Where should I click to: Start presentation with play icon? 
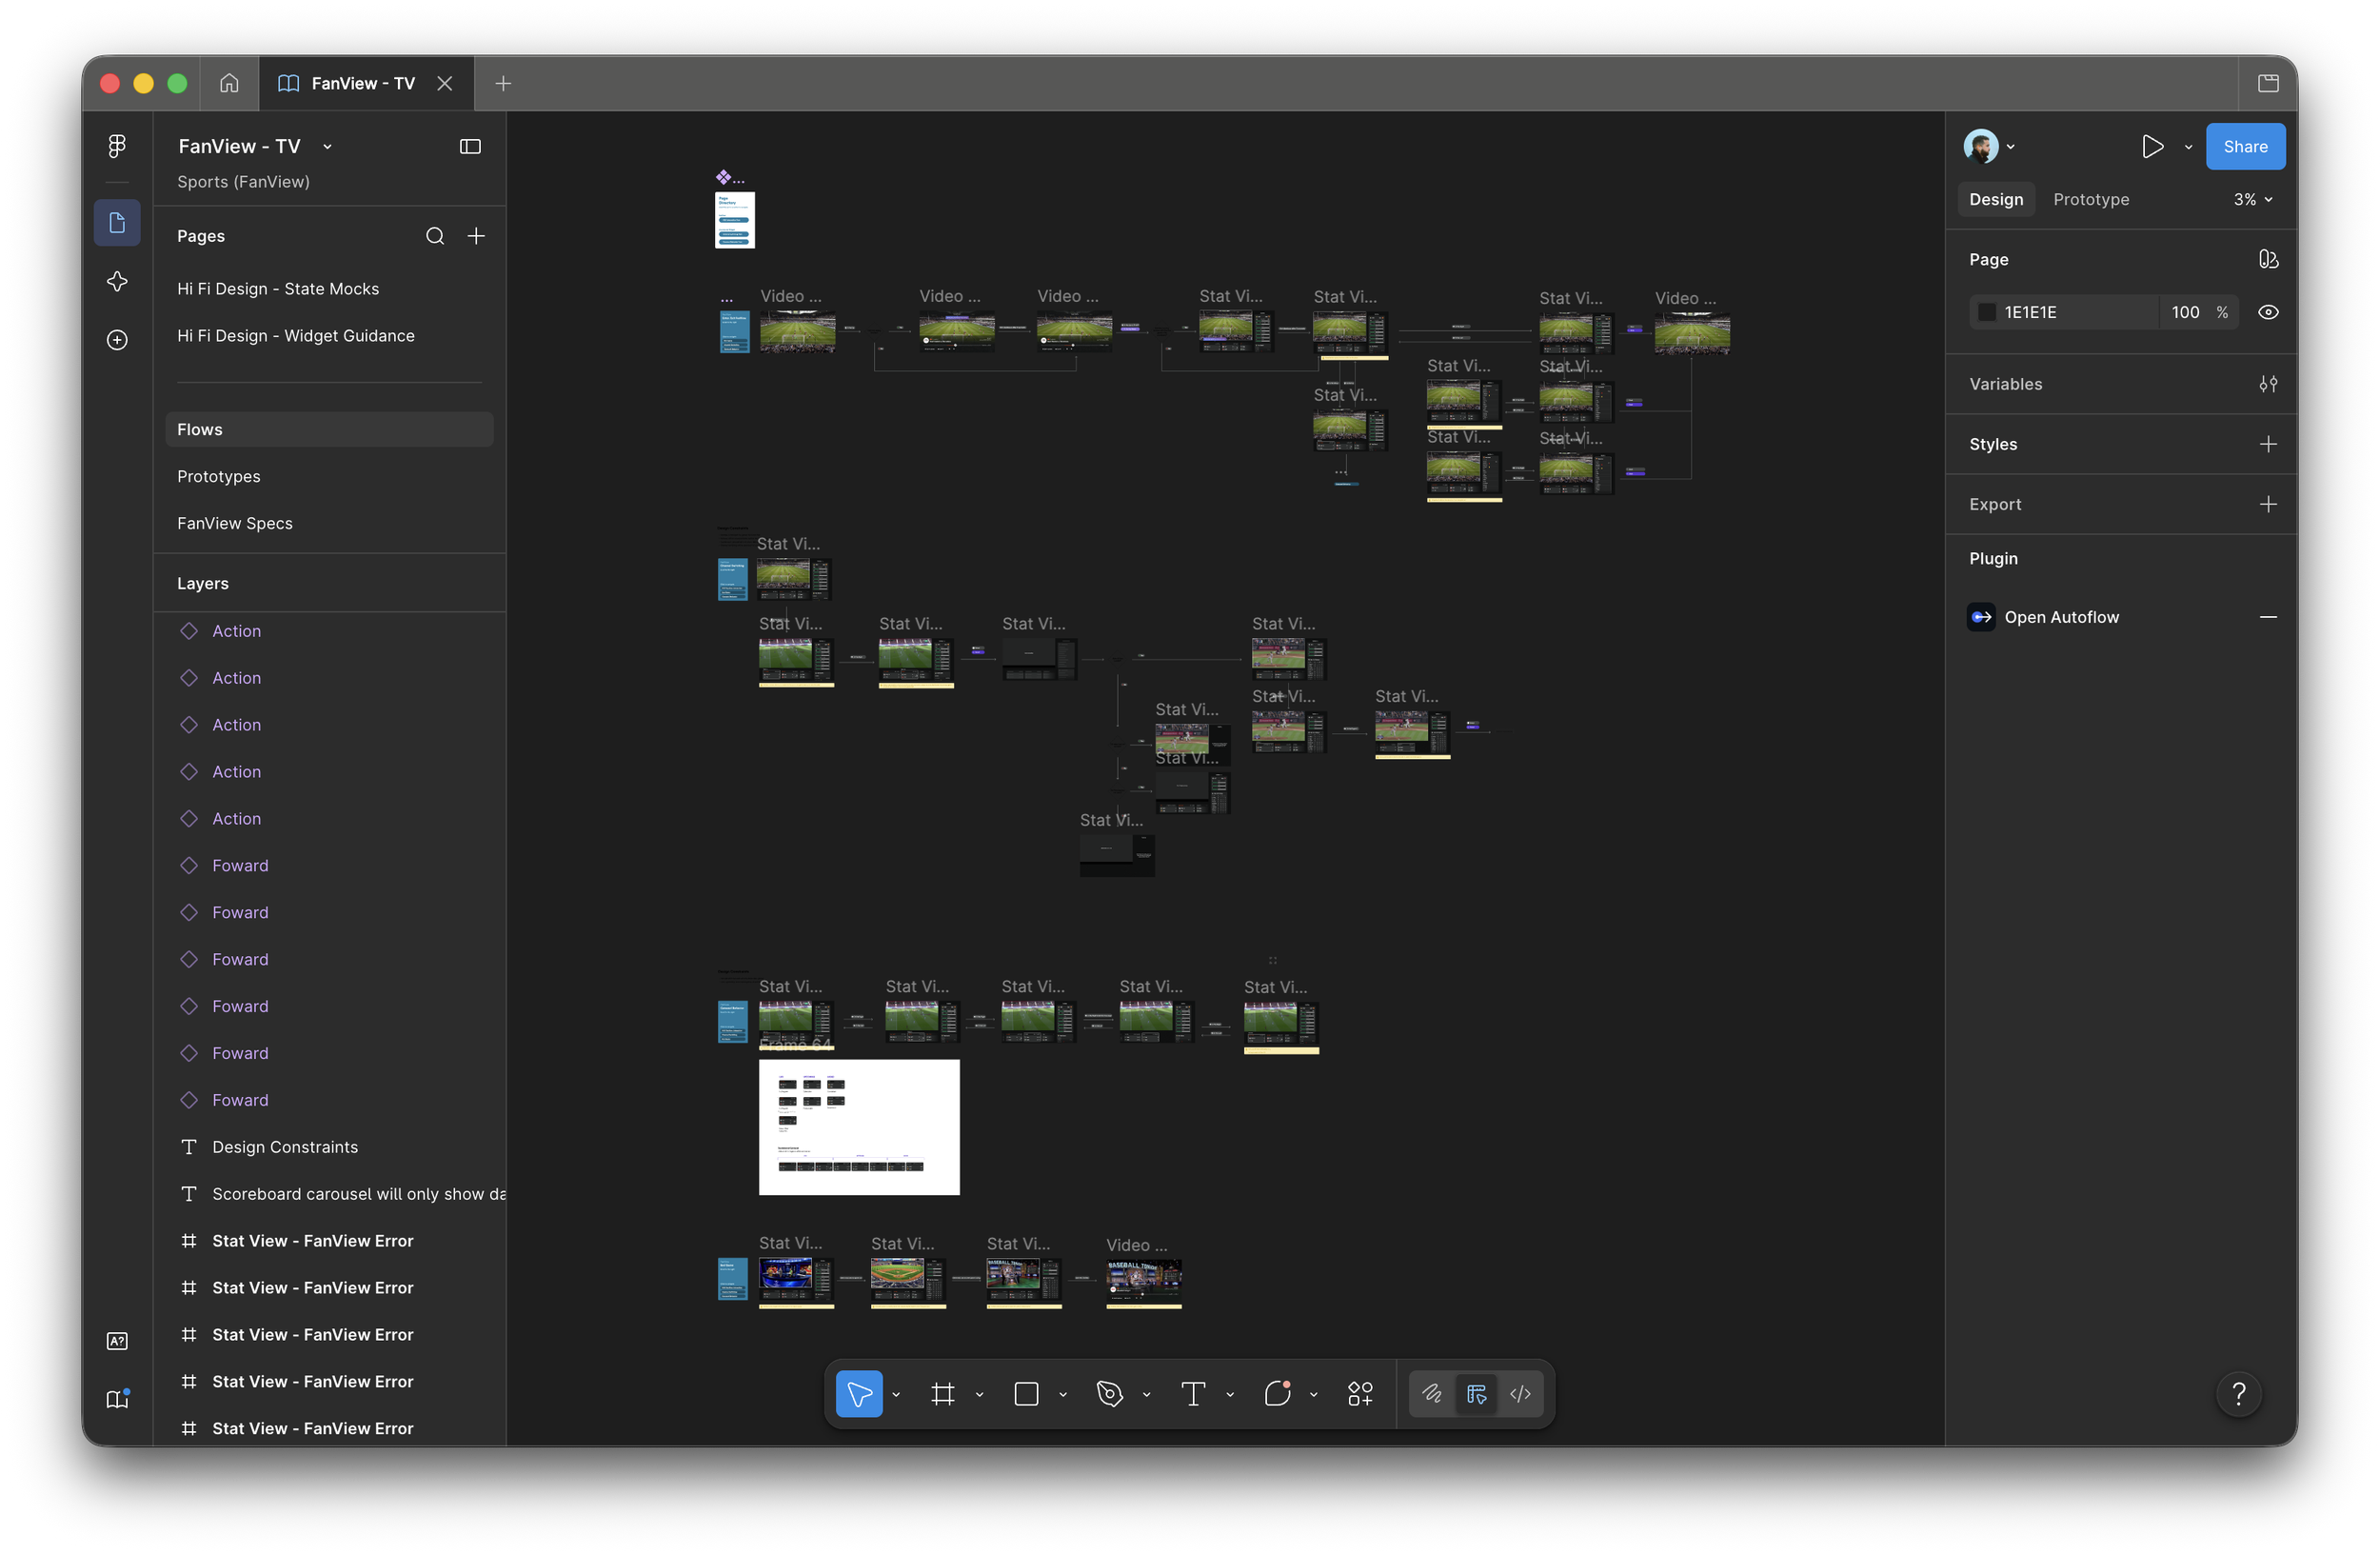(x=2152, y=147)
